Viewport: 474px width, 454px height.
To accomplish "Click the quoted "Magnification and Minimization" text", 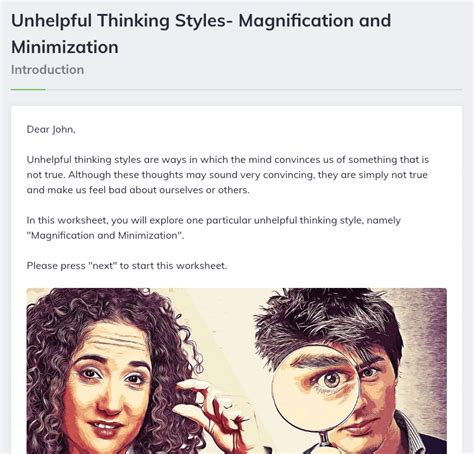I will 105,235.
